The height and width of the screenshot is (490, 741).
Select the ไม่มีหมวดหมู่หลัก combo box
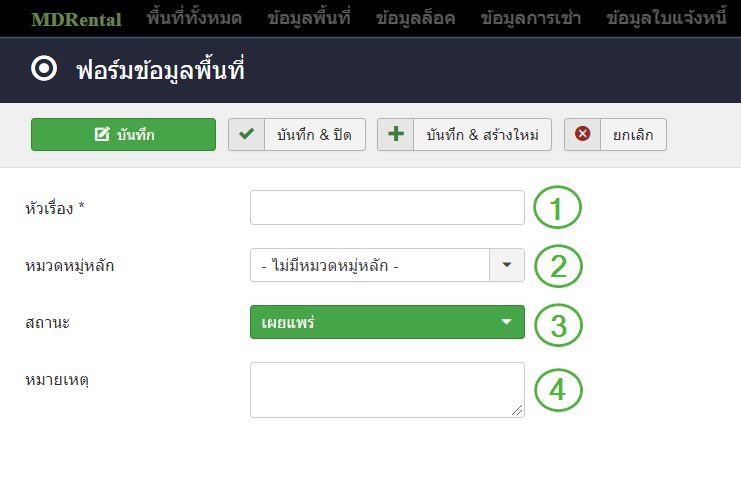coord(387,265)
